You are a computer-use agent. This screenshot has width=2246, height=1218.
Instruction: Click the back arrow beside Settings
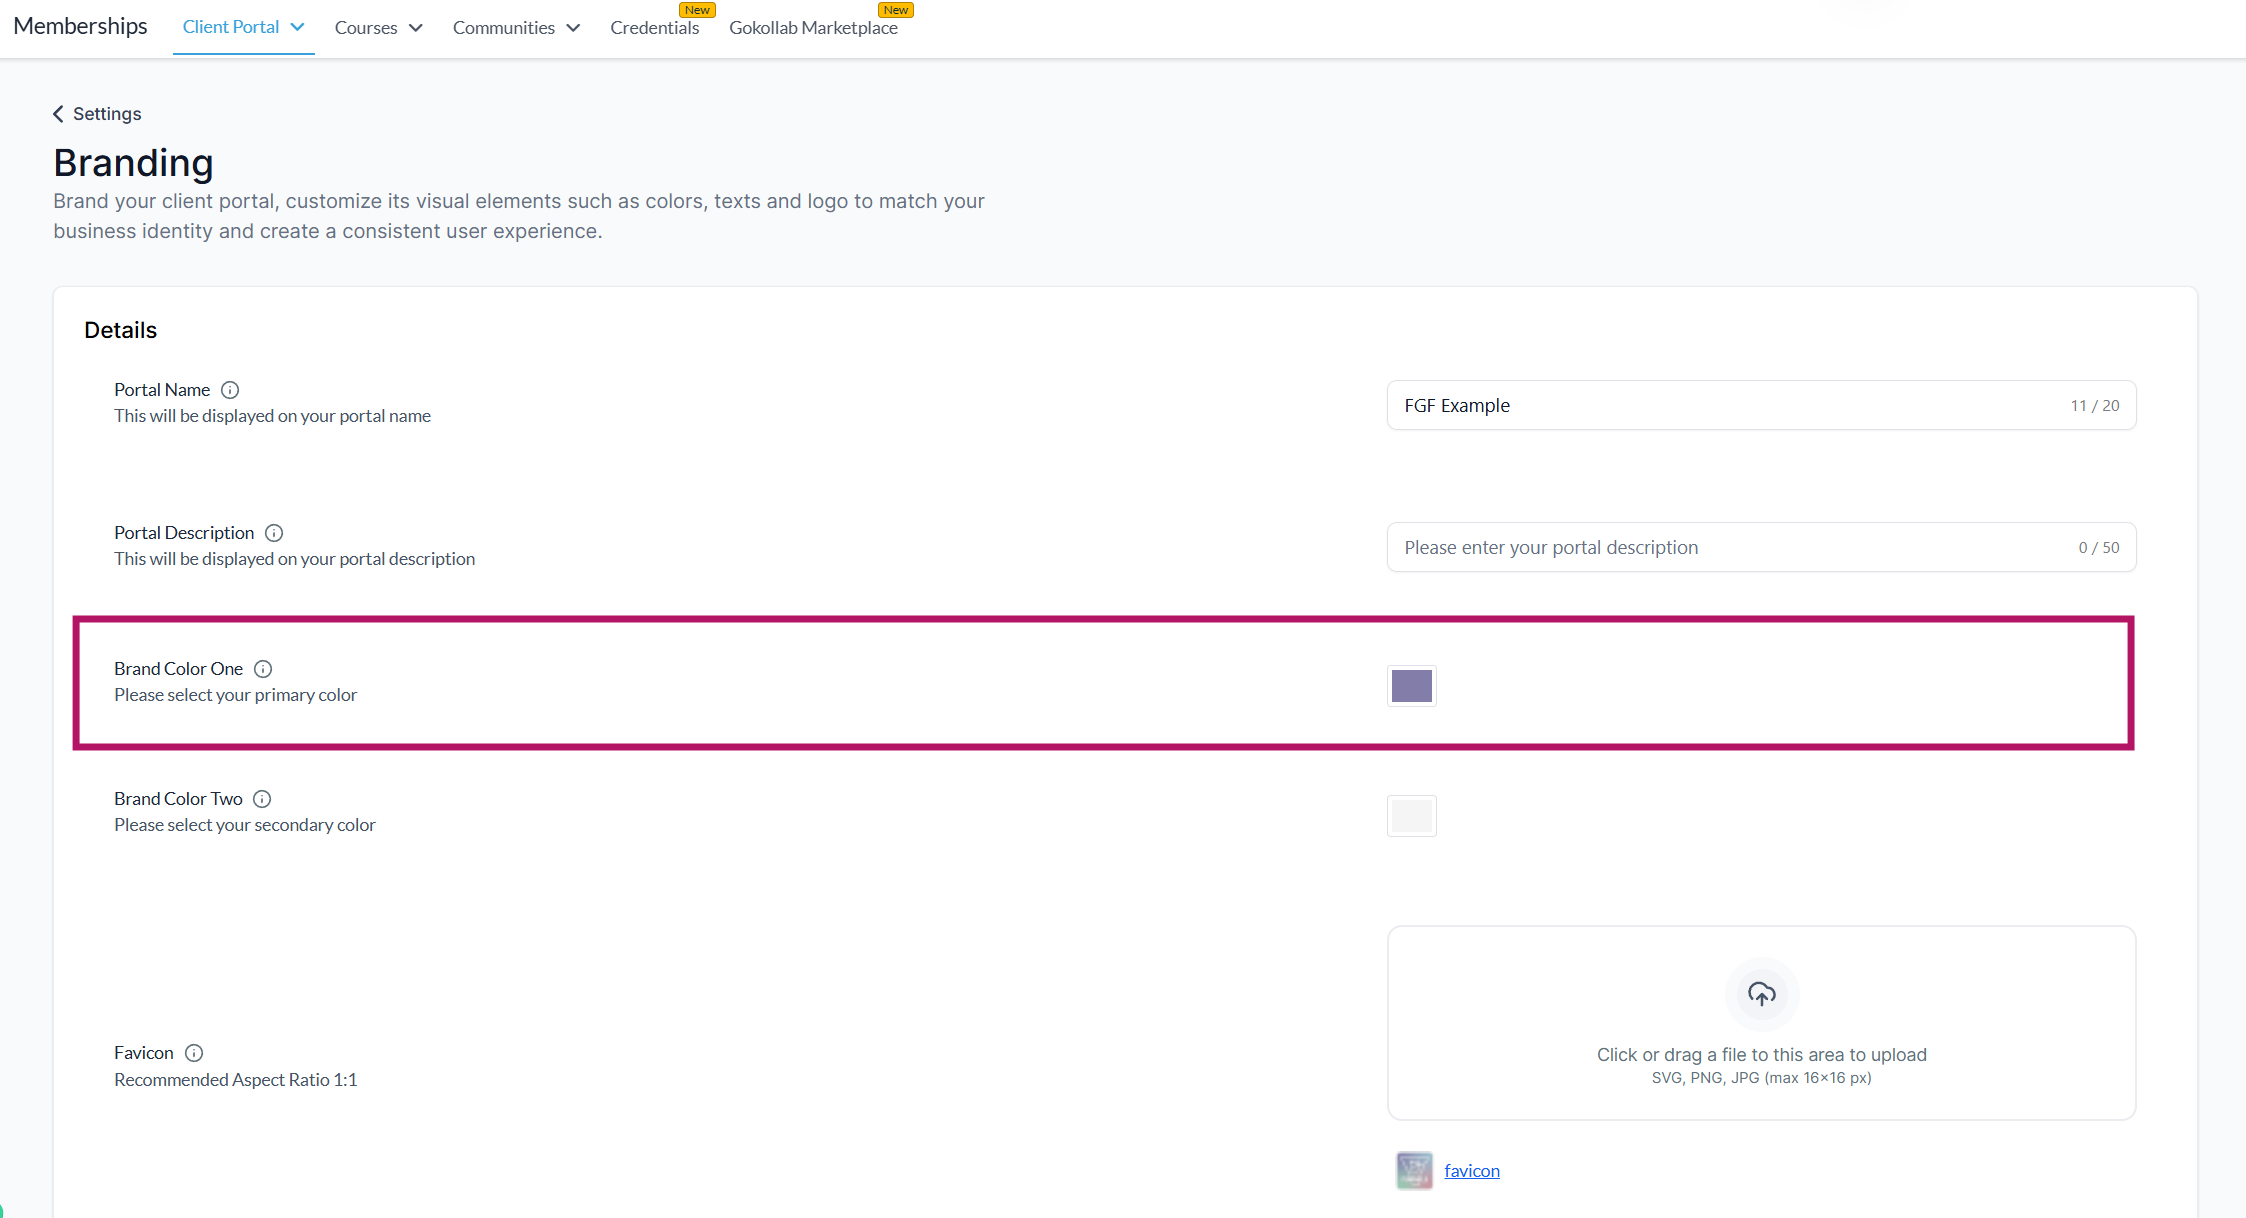pos(58,114)
